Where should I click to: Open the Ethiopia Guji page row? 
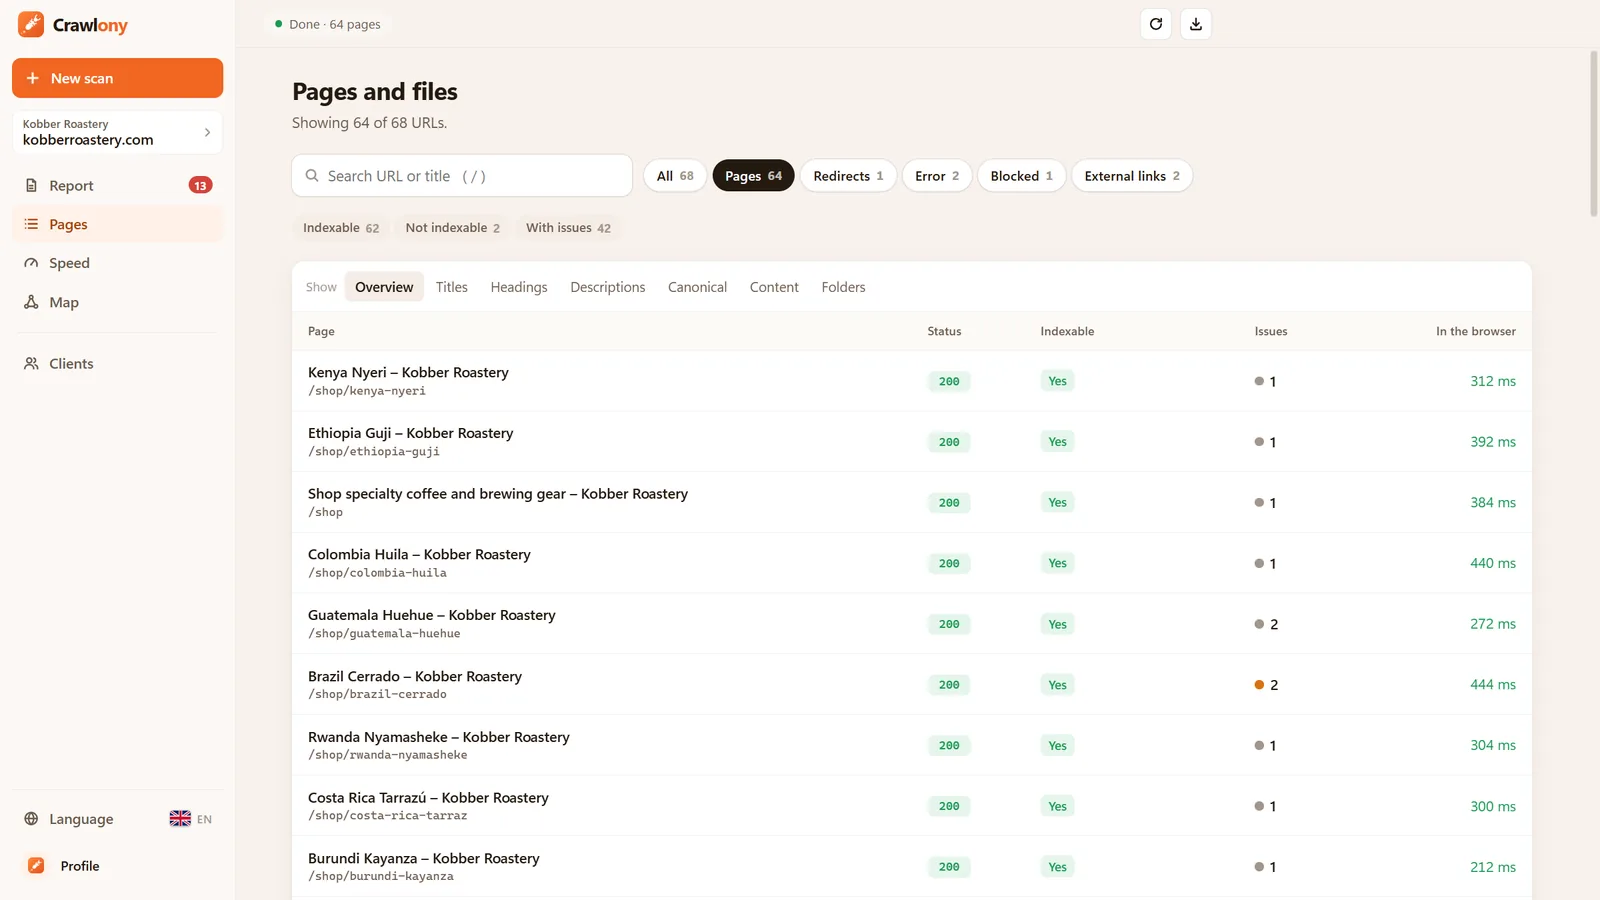(912, 442)
